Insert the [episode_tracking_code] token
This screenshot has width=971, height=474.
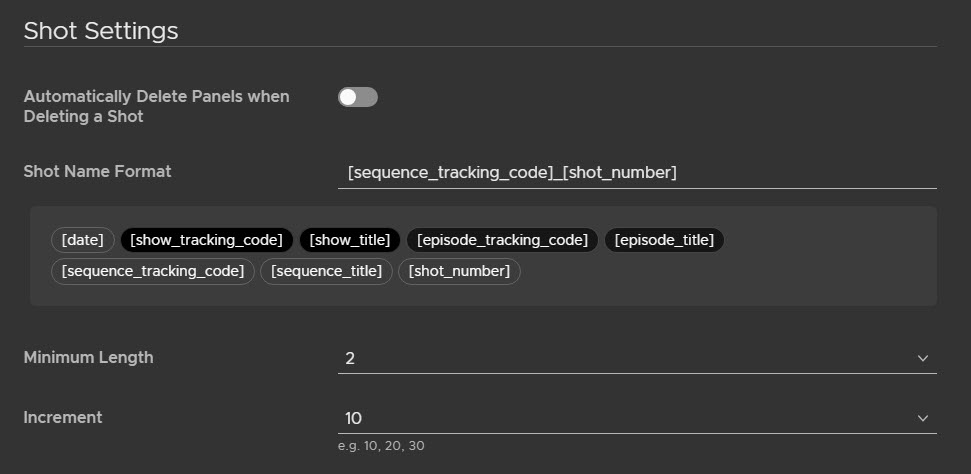pos(502,240)
